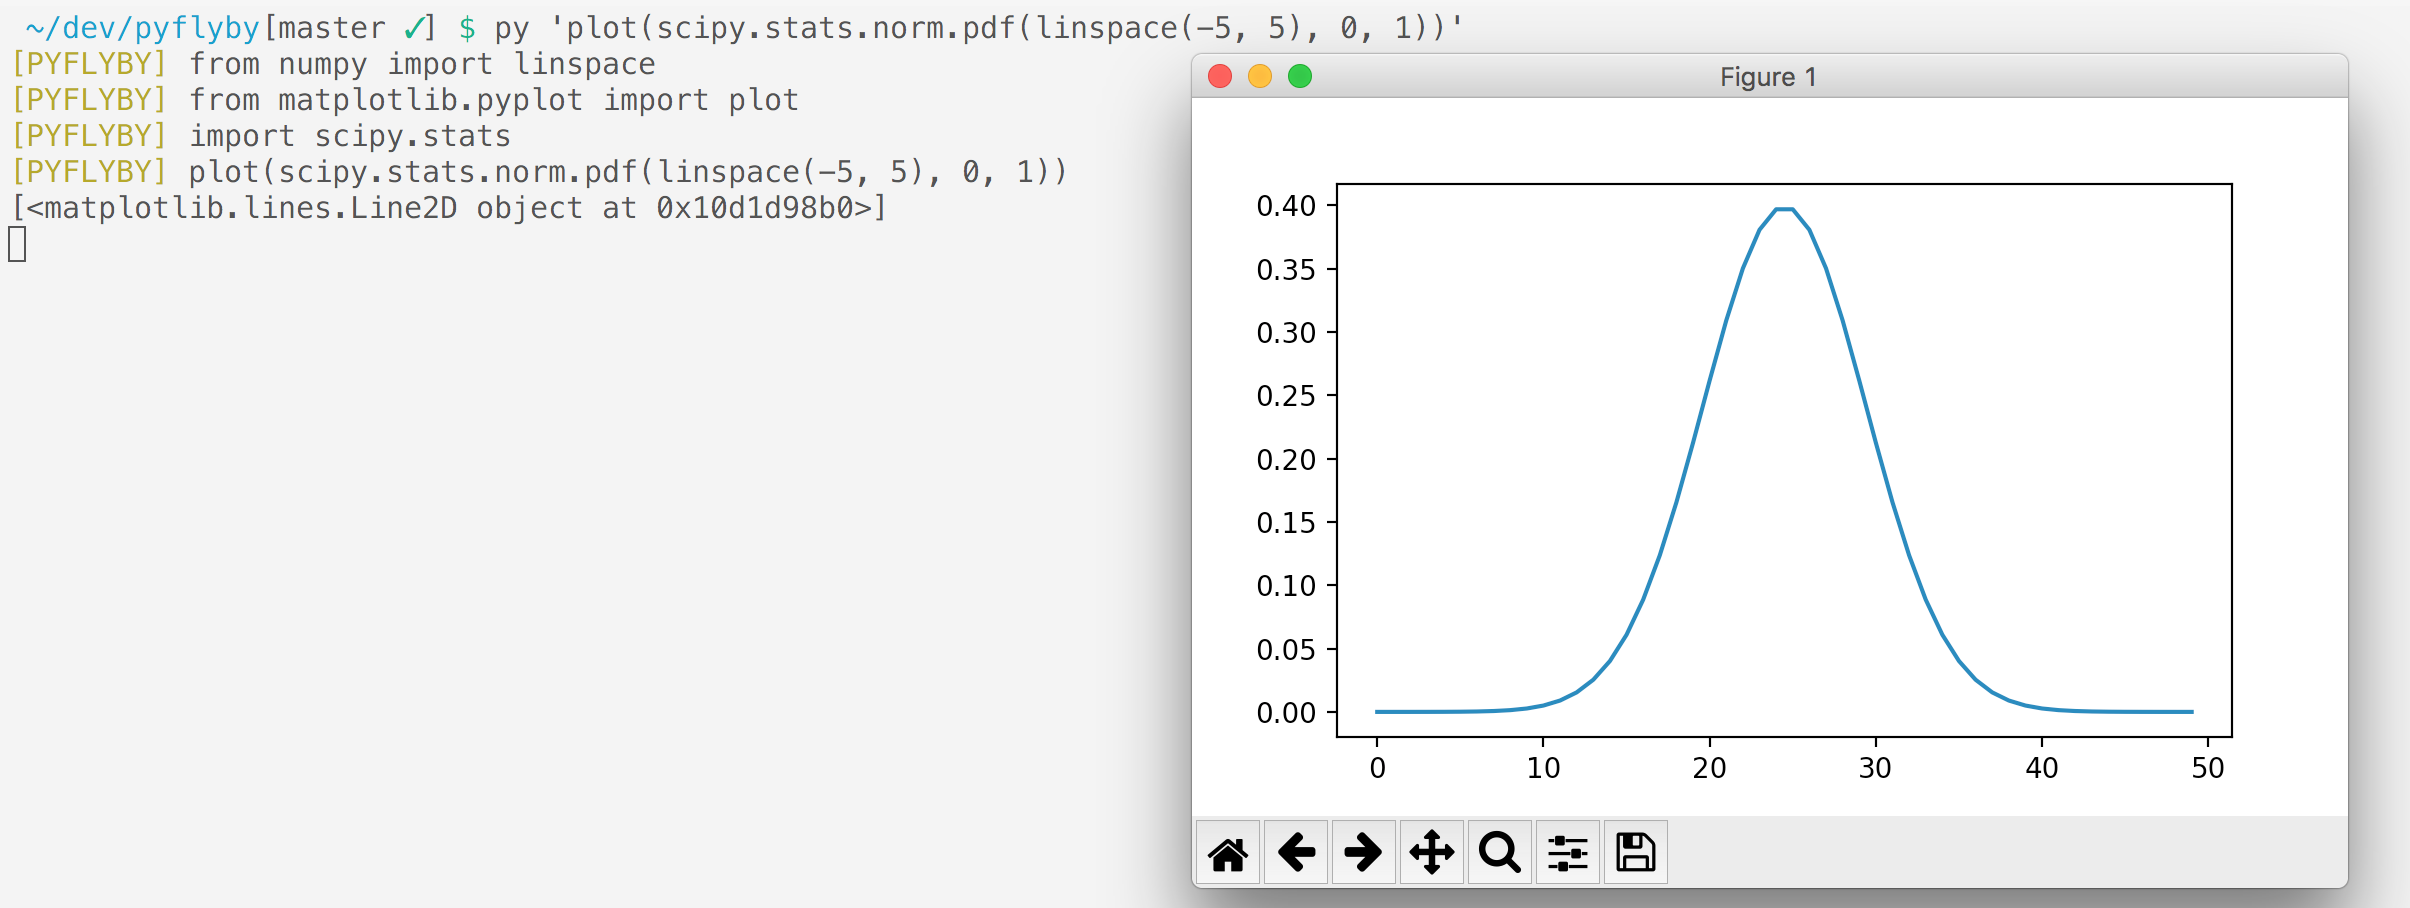The image size is (2410, 908).
Task: Select the pan/move tool with arrows icon
Action: pyautogui.click(x=1433, y=851)
